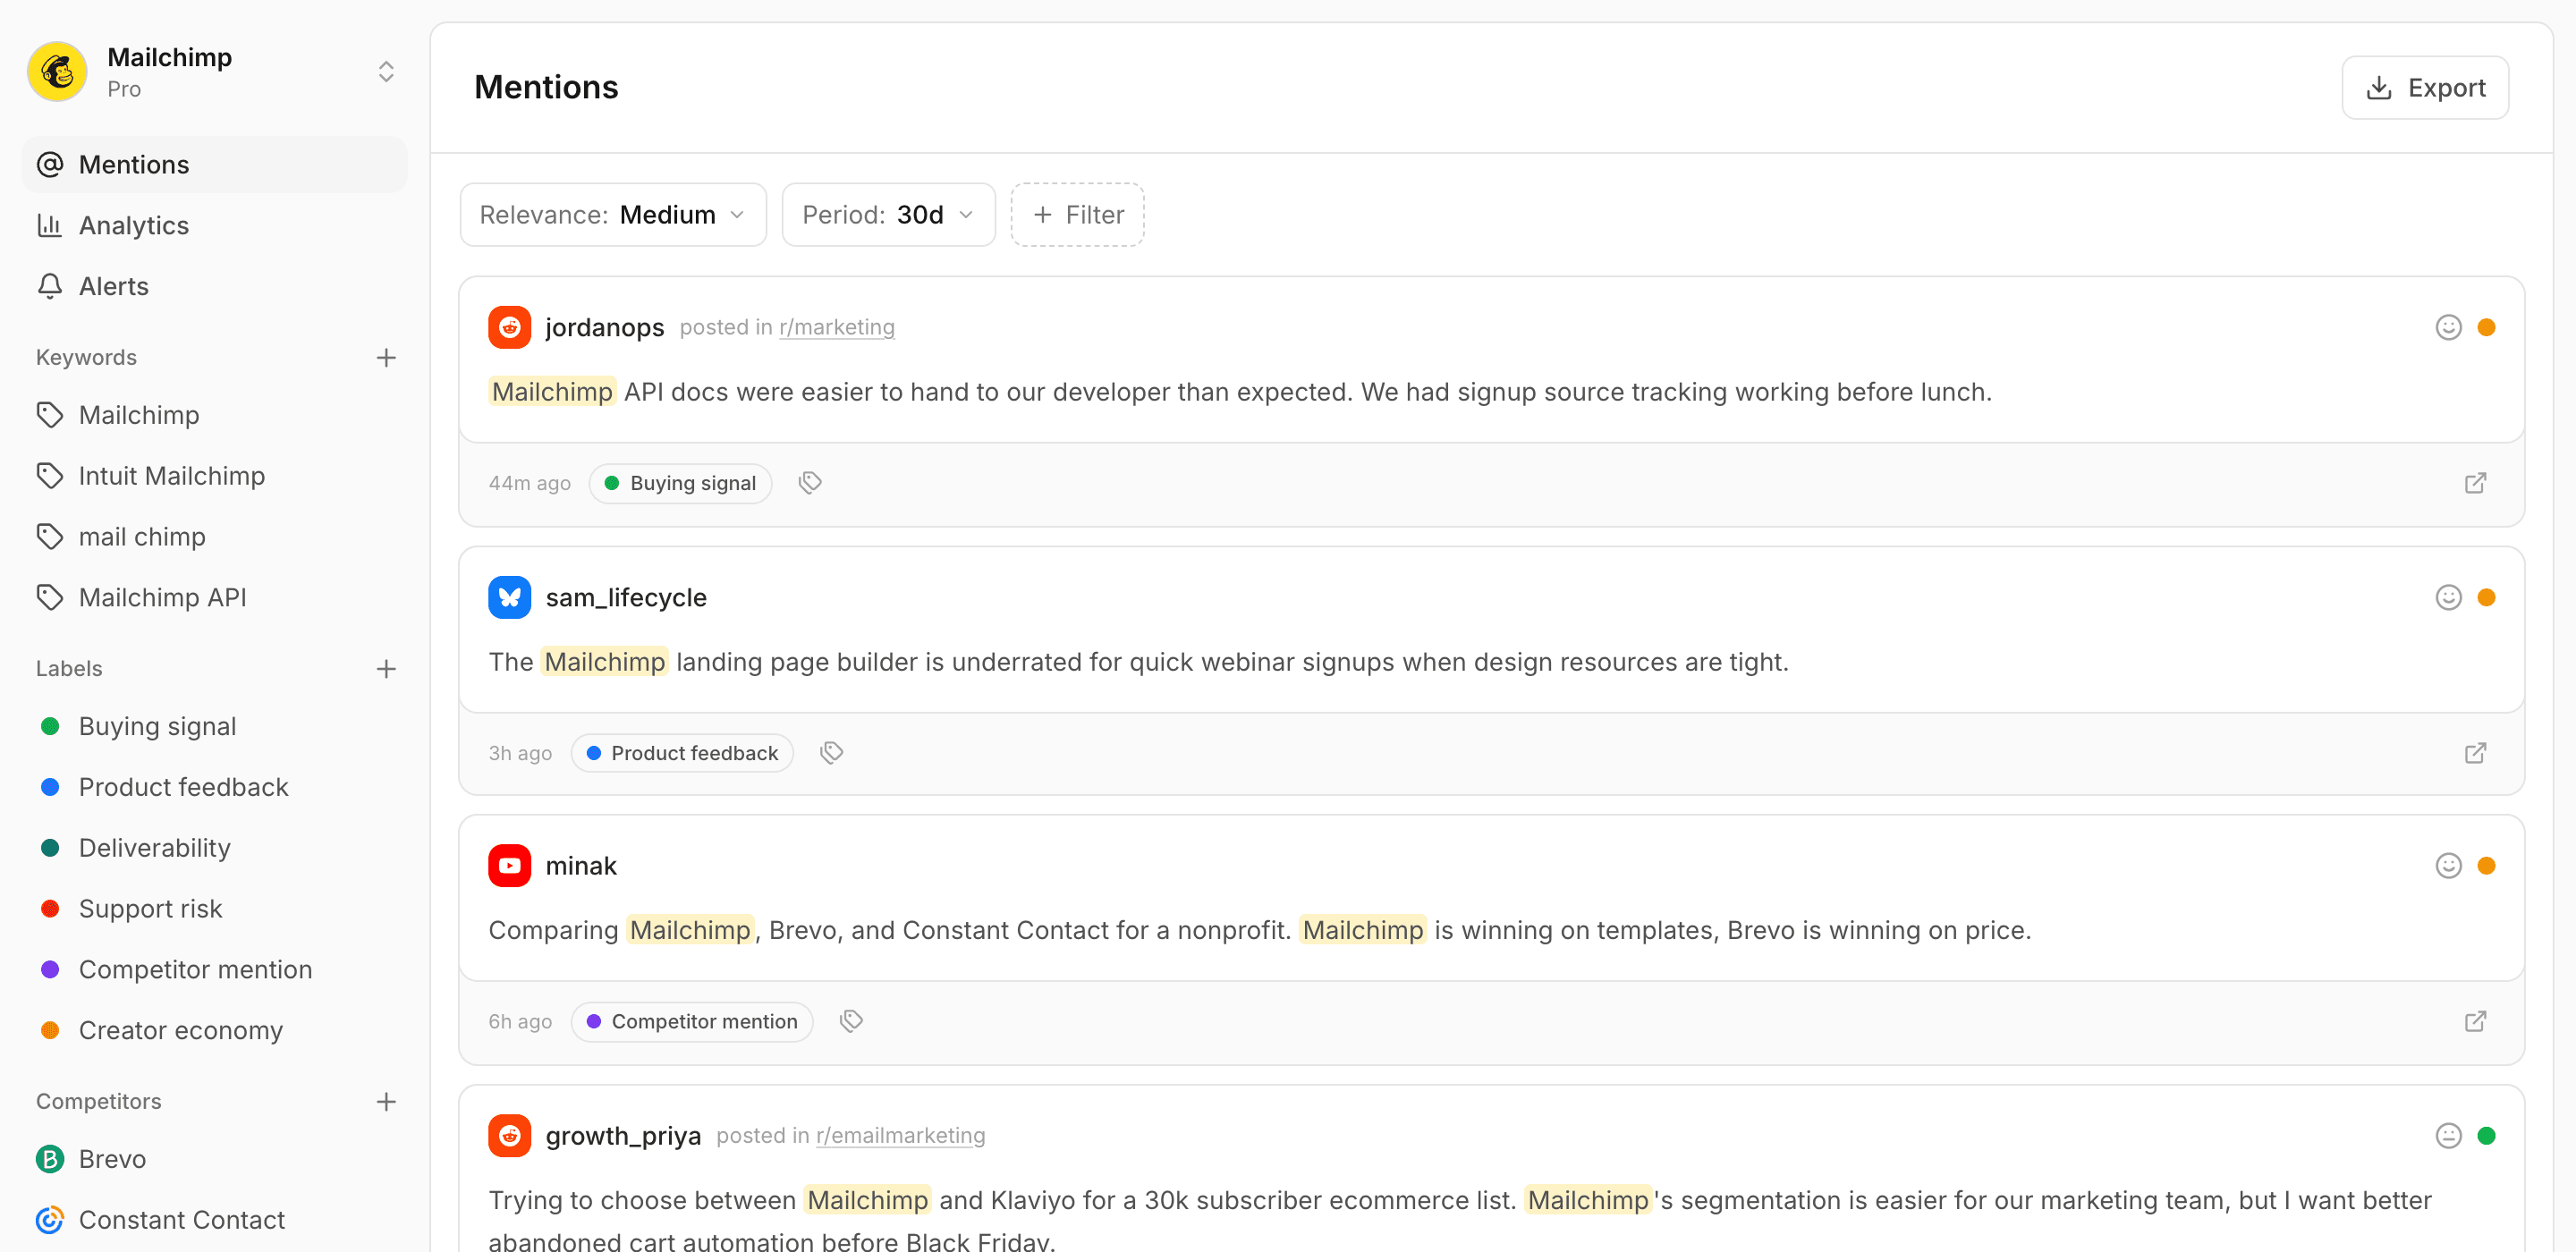Click the Export button
2576x1252 pixels.
pos(2425,88)
